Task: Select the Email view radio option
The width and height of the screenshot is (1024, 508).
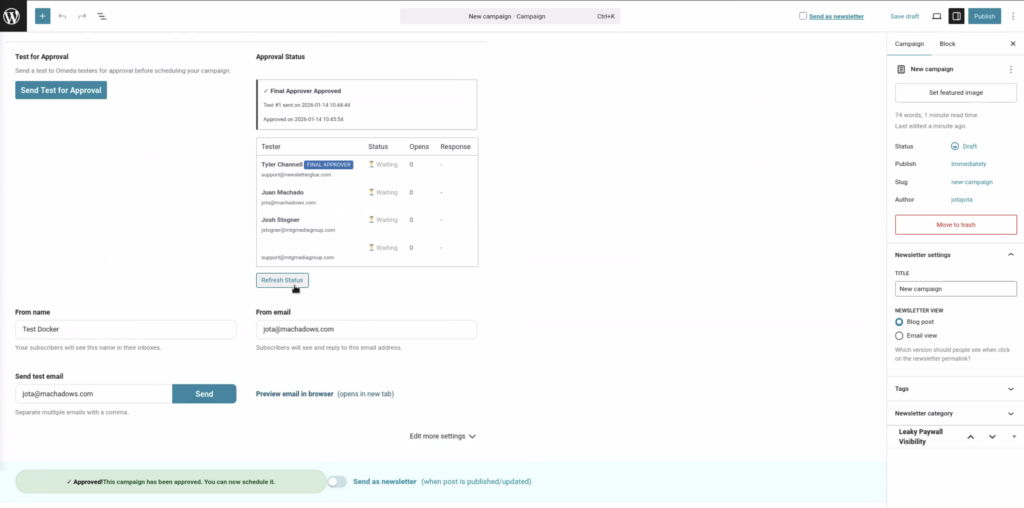Action: 900,336
